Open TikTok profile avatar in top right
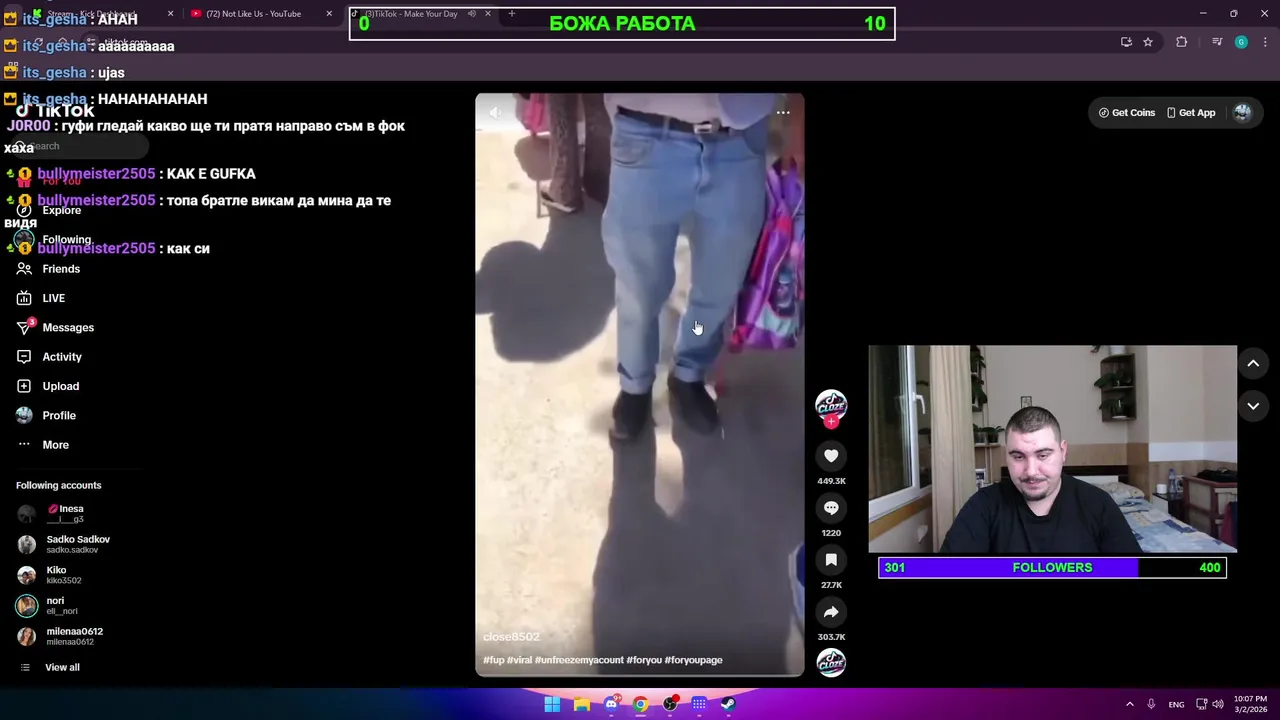 pos(1242,113)
